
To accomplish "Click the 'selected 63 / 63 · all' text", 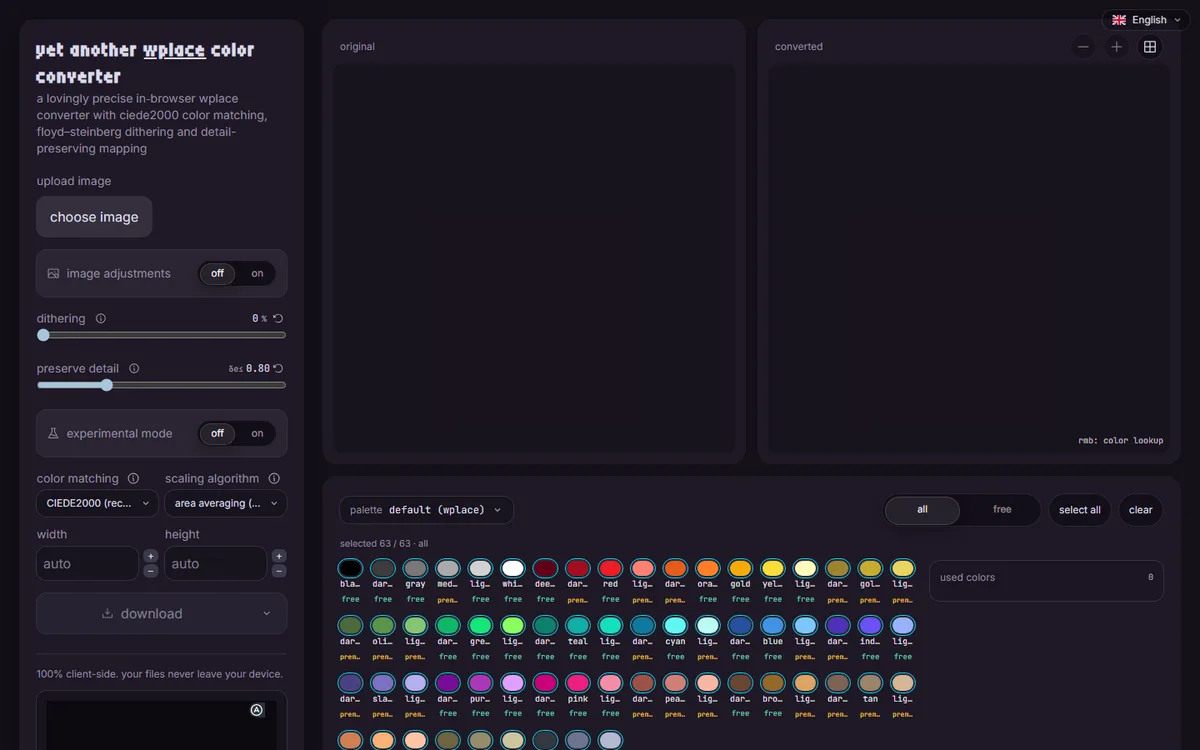I will coord(384,544).
